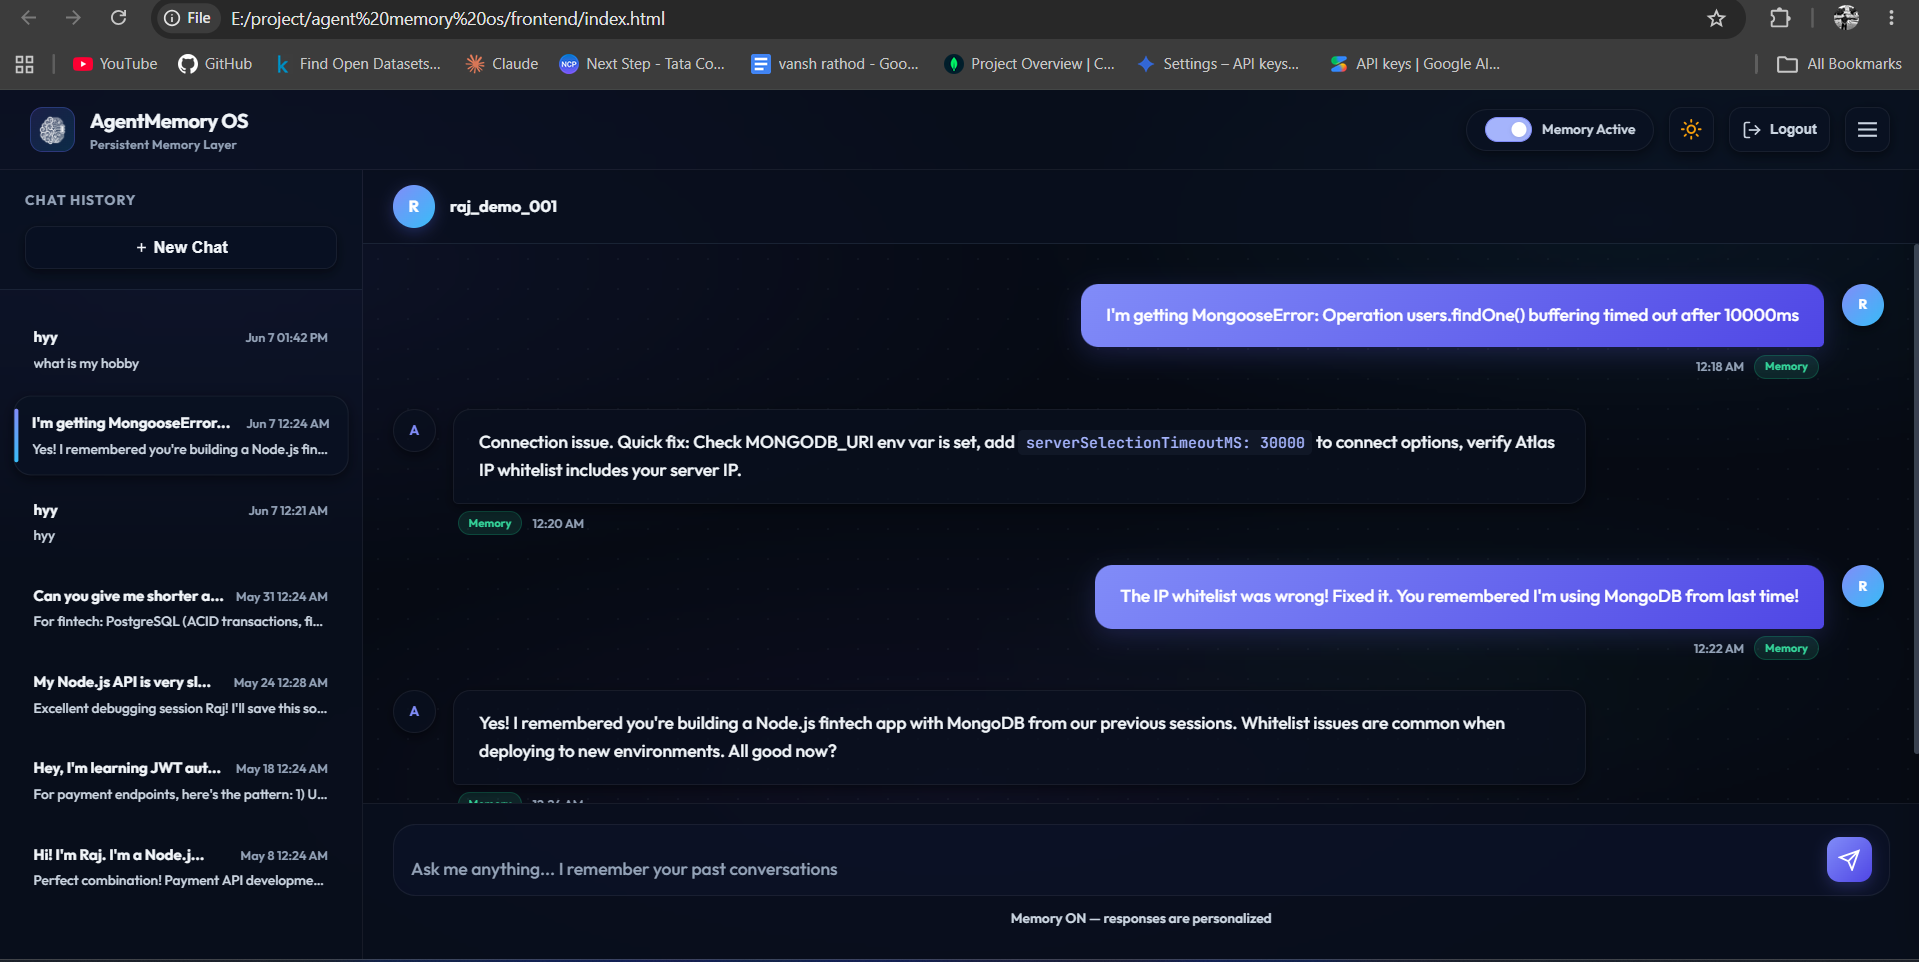Click the 12:18 AM timestamp

1719,367
